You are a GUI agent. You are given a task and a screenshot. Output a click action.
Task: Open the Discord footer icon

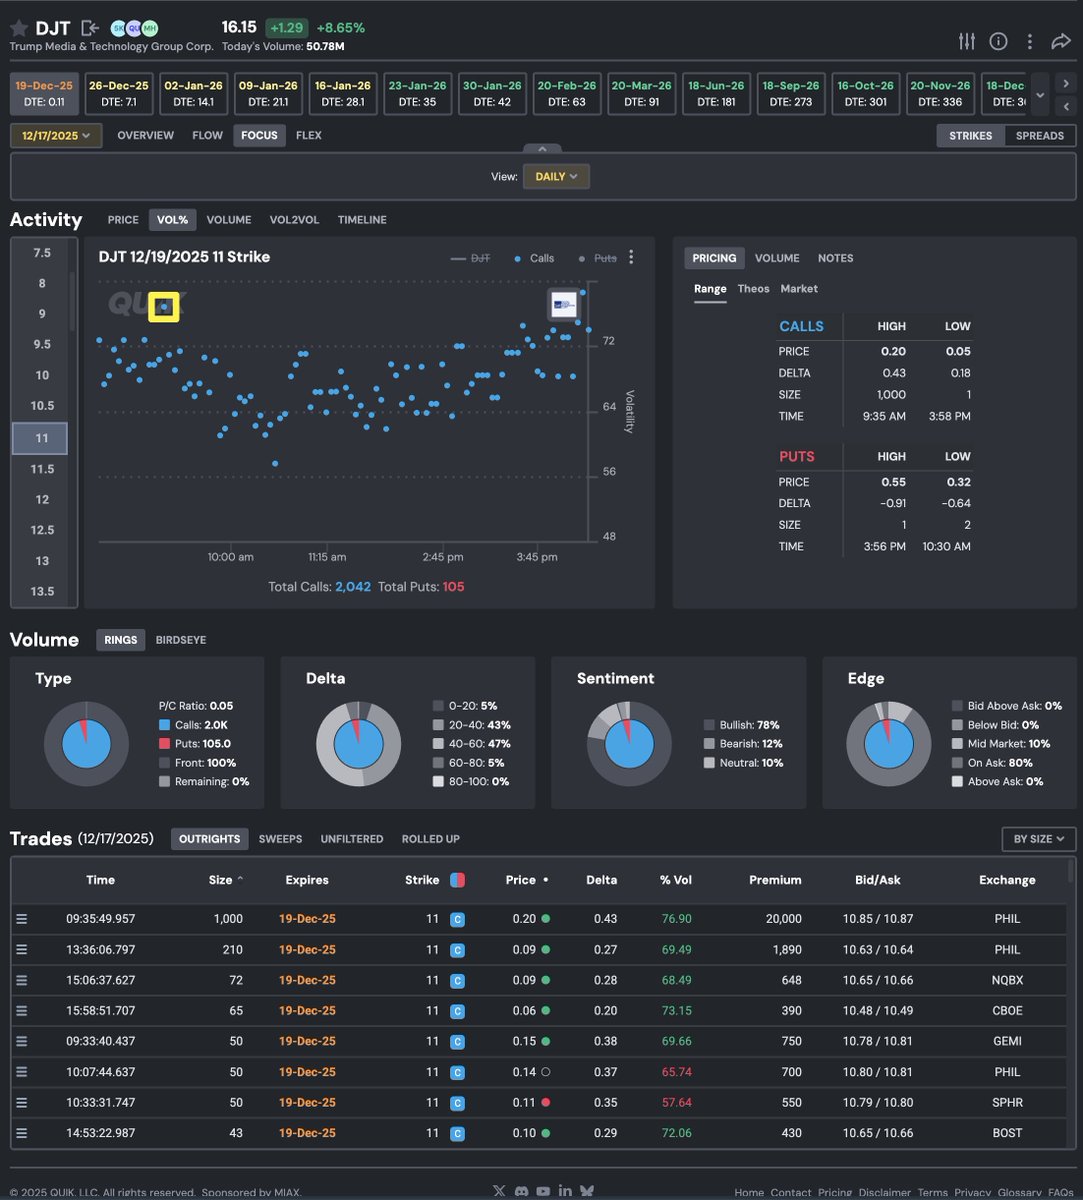(521, 1191)
